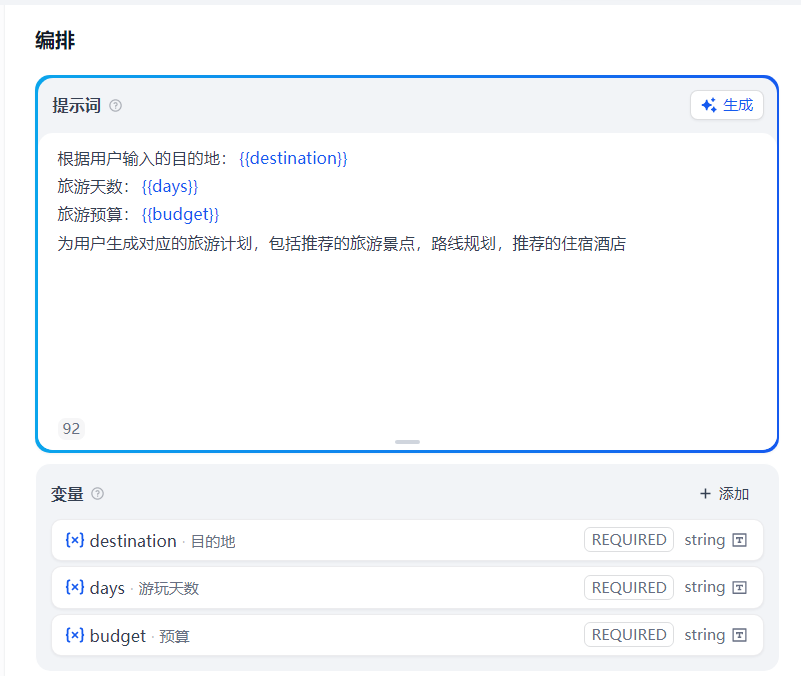Screen dimensions: 801x676
Task: Click text type icon on destination row
Action: (740, 540)
